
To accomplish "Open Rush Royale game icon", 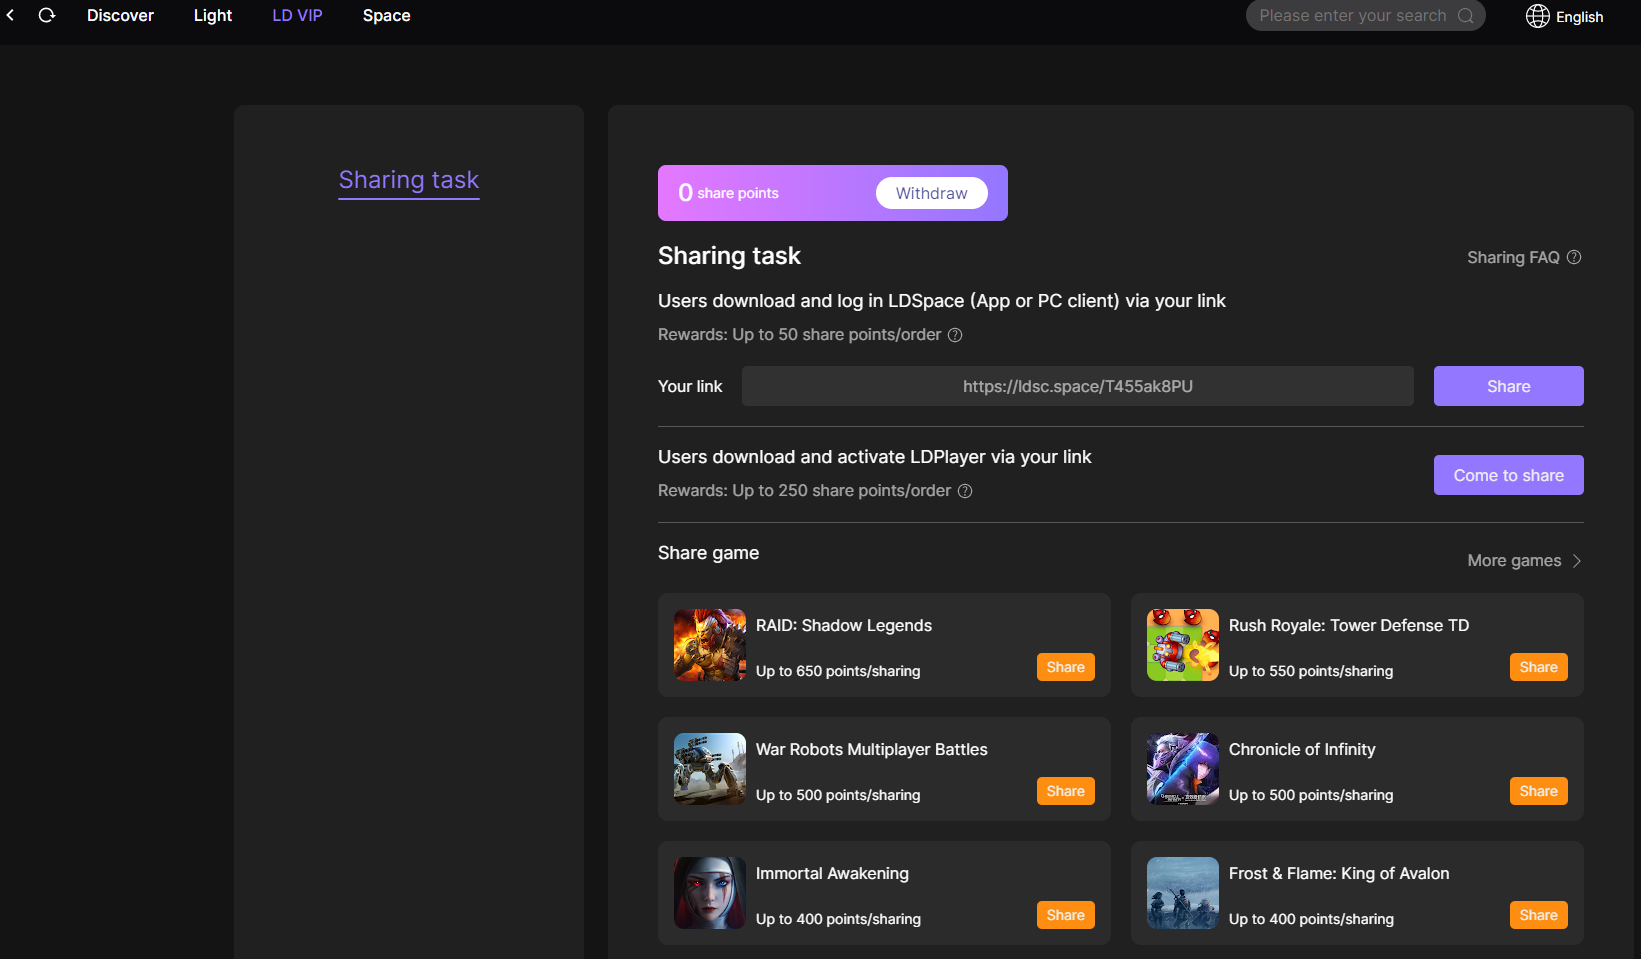I will (x=1183, y=645).
